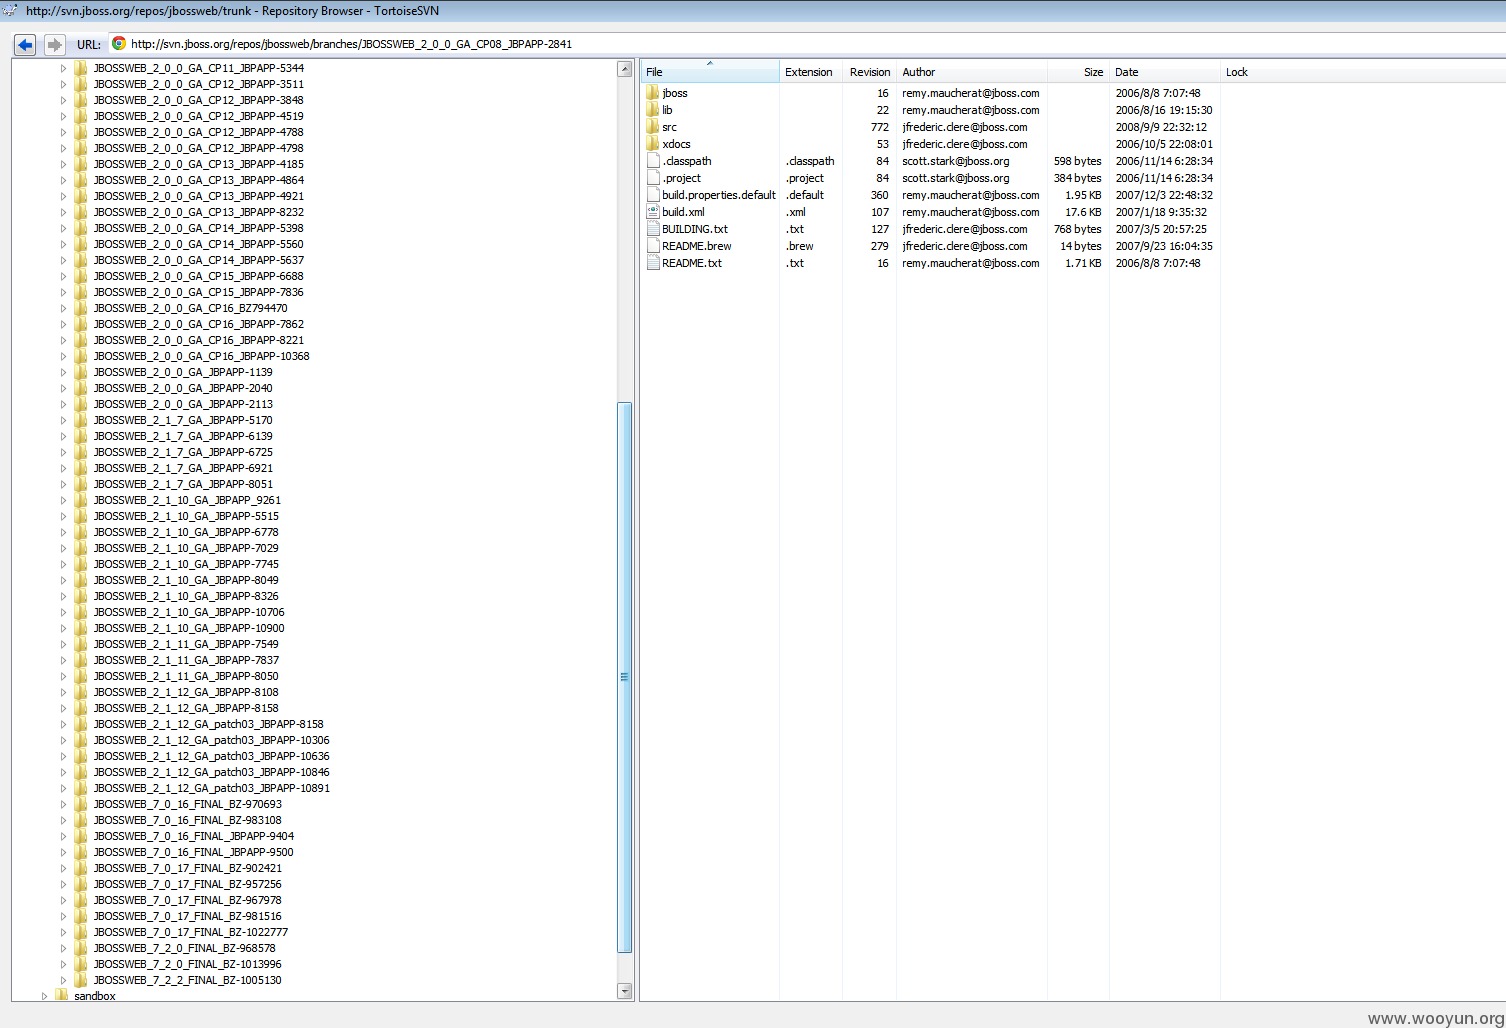Image resolution: width=1506 pixels, height=1028 pixels.
Task: Select the build.properties.default file icon
Action: click(x=653, y=195)
